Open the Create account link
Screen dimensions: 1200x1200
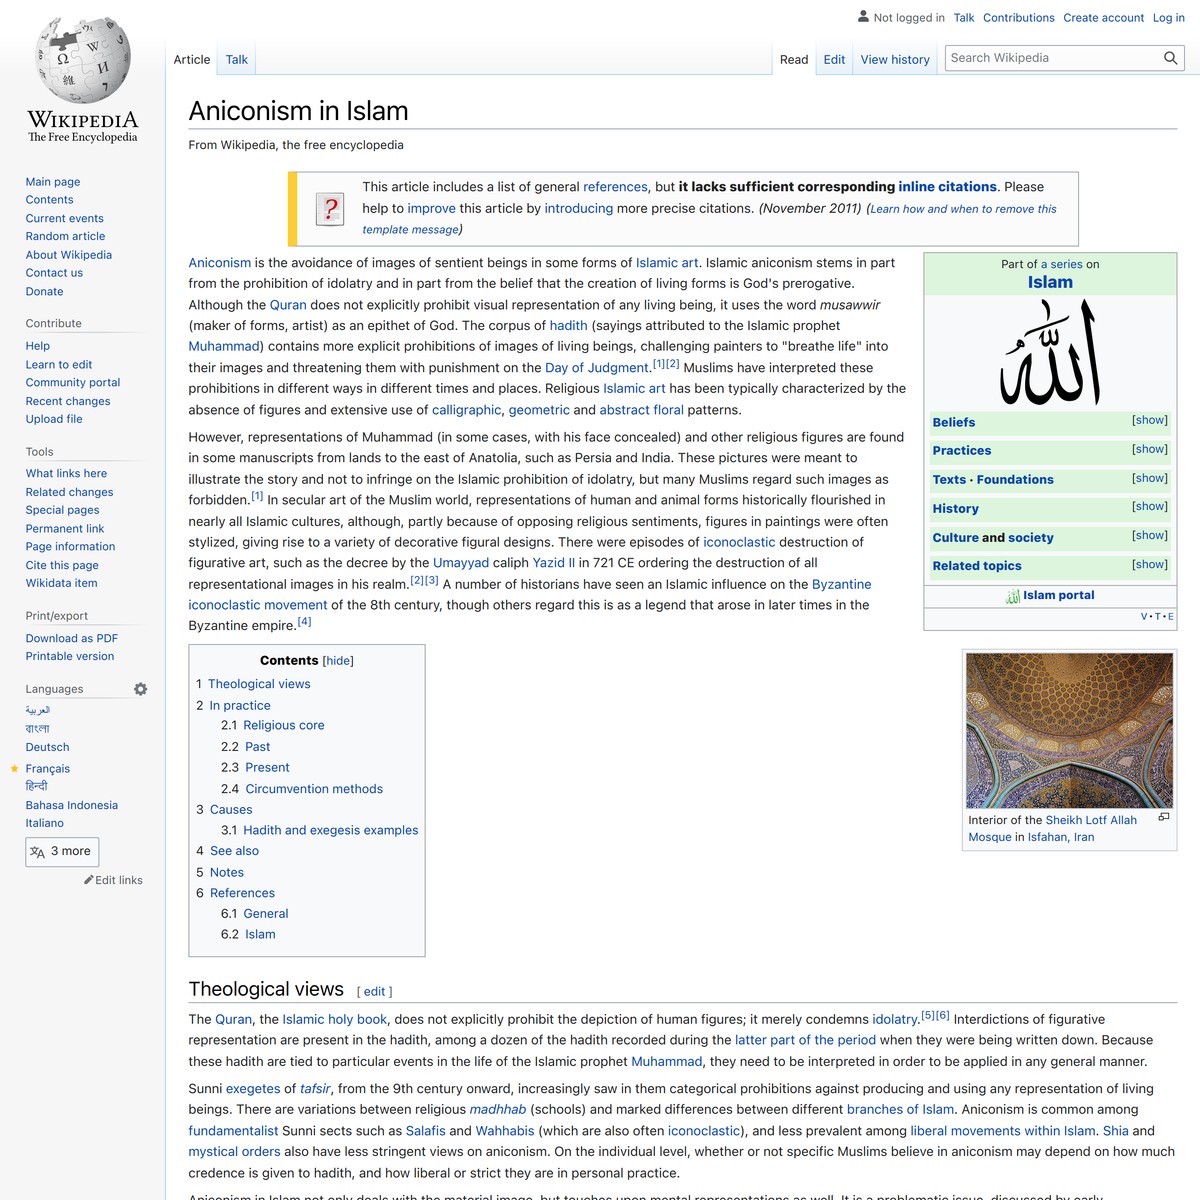pos(1103,17)
